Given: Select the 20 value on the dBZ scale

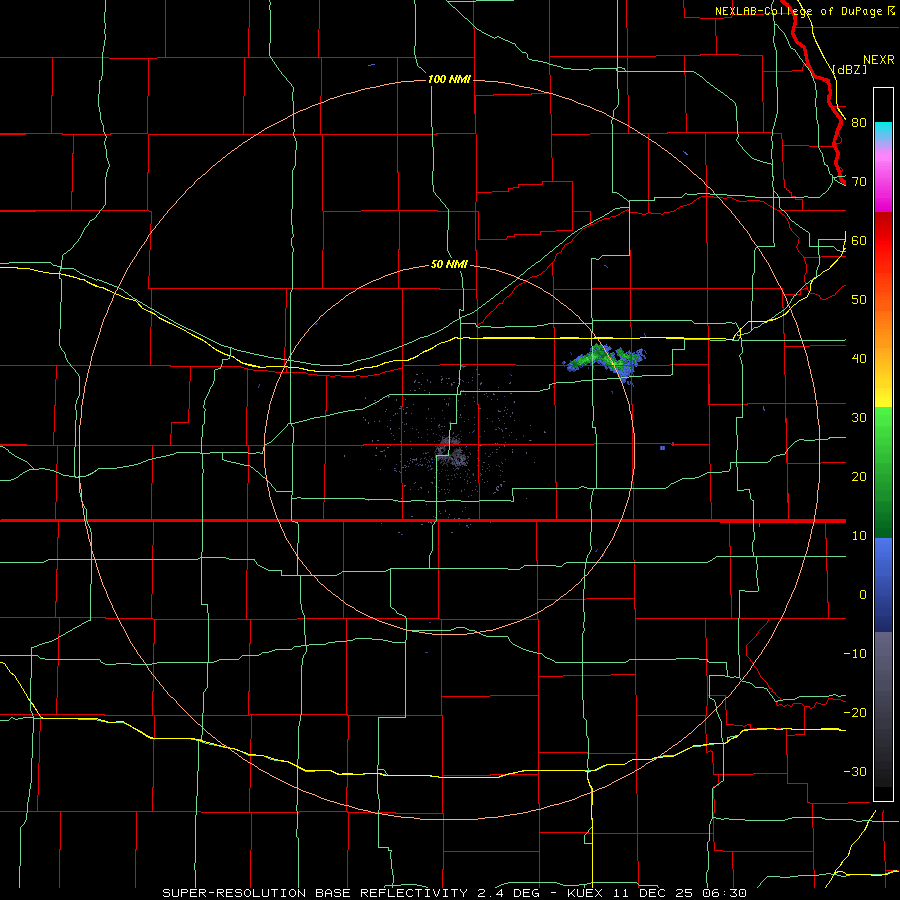Looking at the screenshot, I should click(x=859, y=477).
